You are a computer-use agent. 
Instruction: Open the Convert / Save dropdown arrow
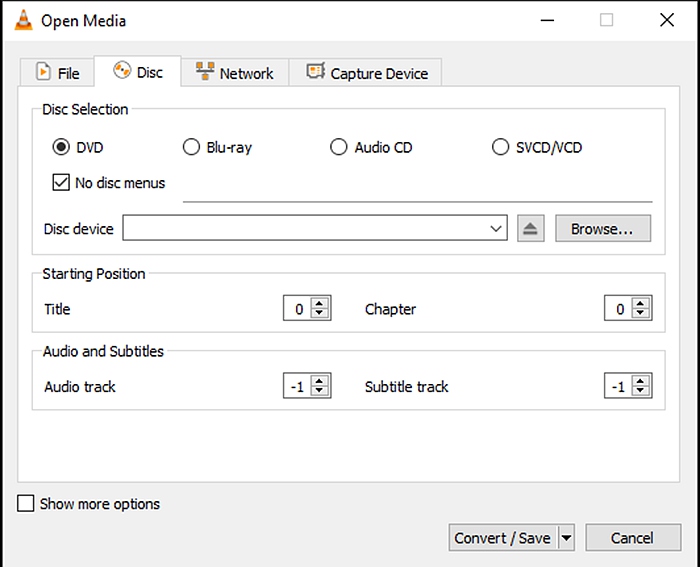pyautogui.click(x=566, y=538)
